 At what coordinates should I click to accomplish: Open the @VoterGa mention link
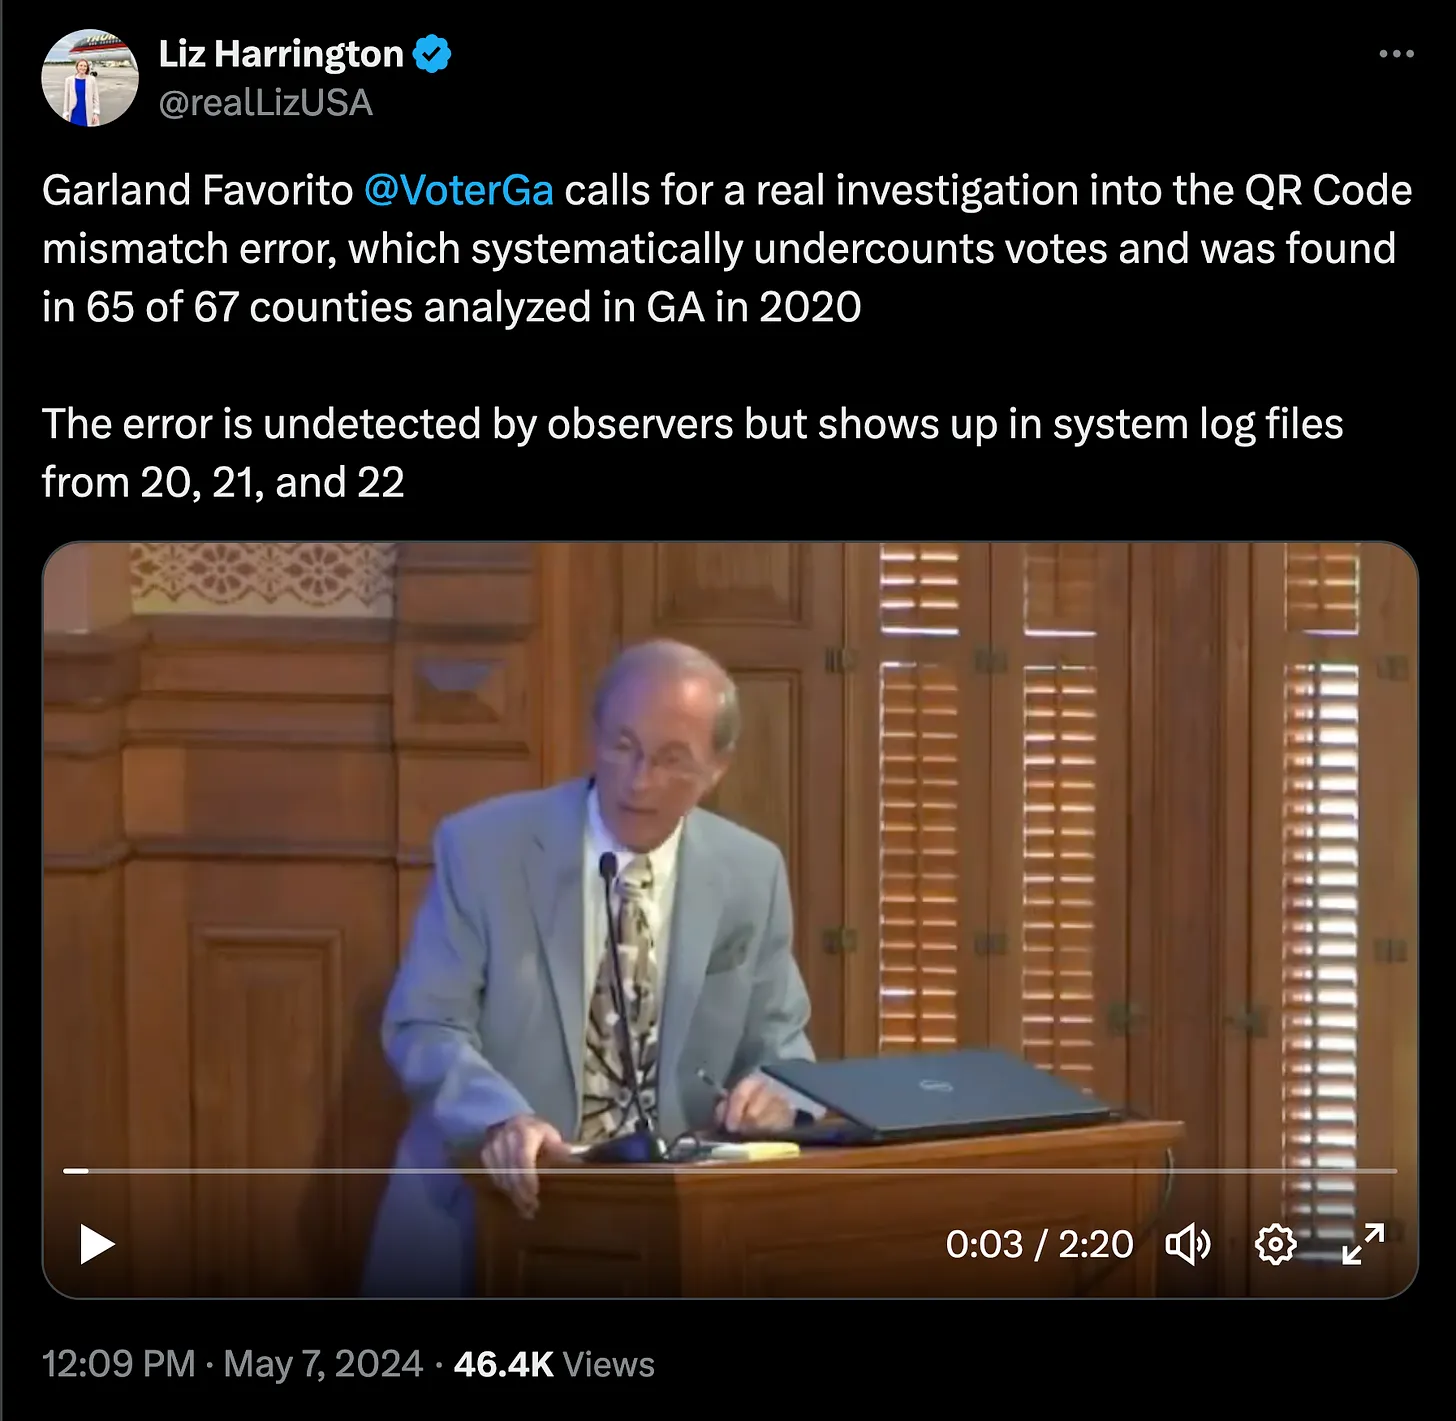point(459,190)
